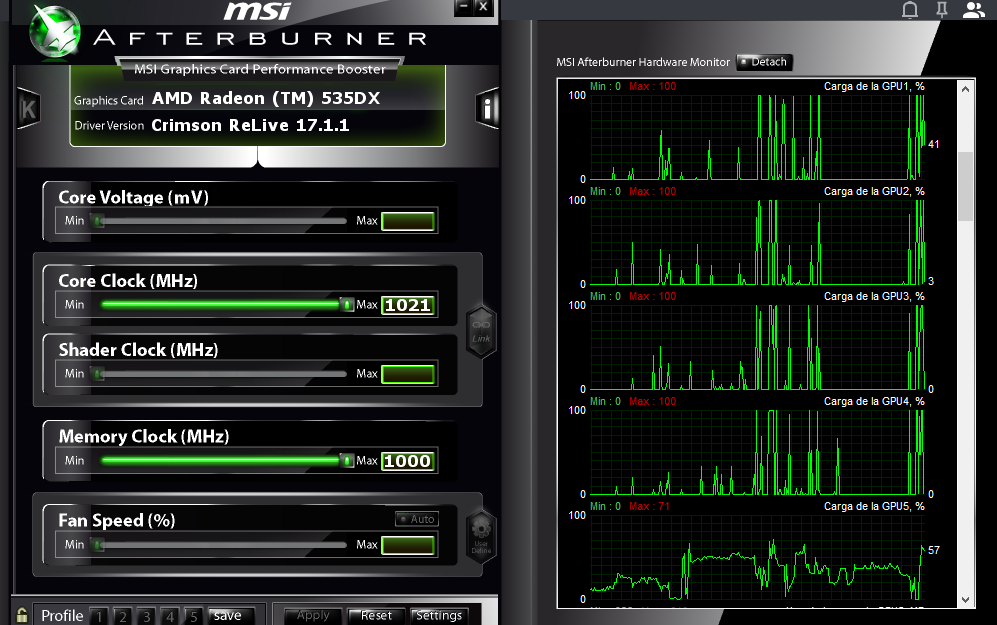Click the profile save button
The width and height of the screenshot is (997, 625).
pyautogui.click(x=230, y=615)
